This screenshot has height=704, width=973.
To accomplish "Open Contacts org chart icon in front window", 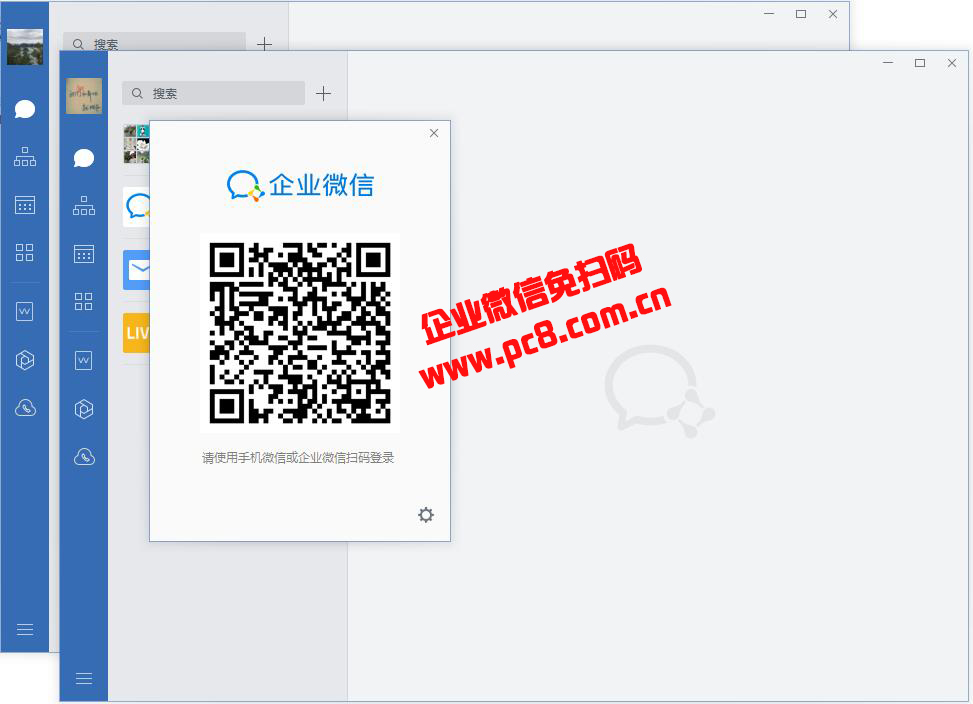I will [84, 206].
